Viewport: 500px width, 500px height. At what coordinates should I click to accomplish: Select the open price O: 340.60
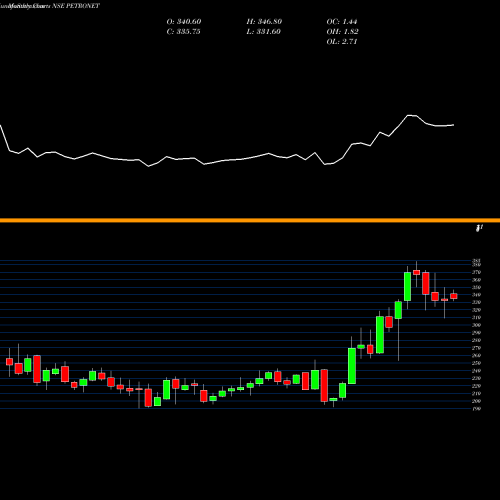pyautogui.click(x=184, y=22)
